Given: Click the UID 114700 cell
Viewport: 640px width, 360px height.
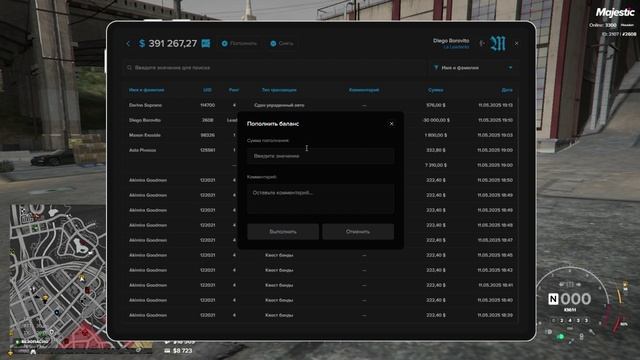Looking at the screenshot, I should point(207,105).
